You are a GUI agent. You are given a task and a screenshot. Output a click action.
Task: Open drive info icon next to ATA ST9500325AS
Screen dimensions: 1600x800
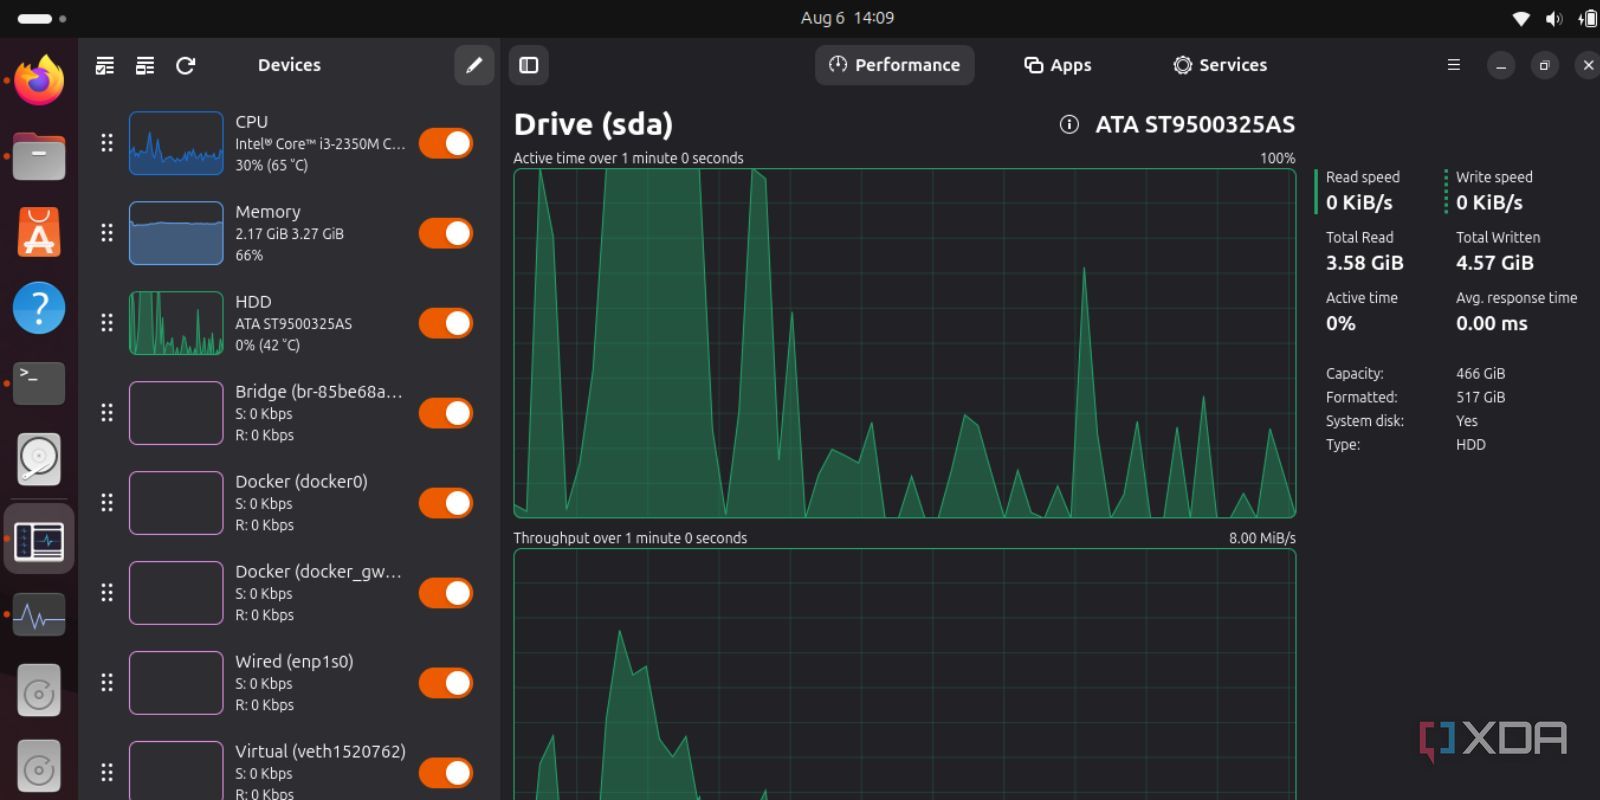1069,124
